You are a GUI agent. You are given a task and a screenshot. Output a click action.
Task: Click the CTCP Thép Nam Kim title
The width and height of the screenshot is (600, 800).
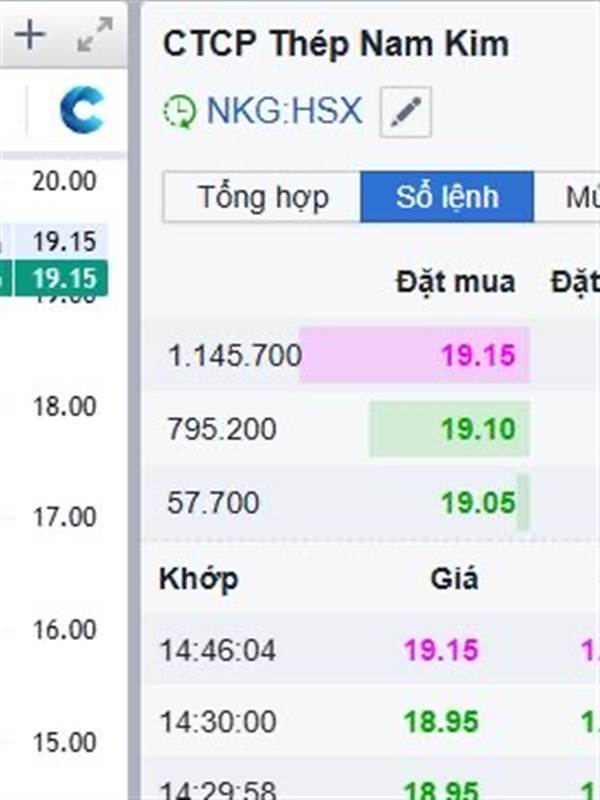click(x=336, y=44)
